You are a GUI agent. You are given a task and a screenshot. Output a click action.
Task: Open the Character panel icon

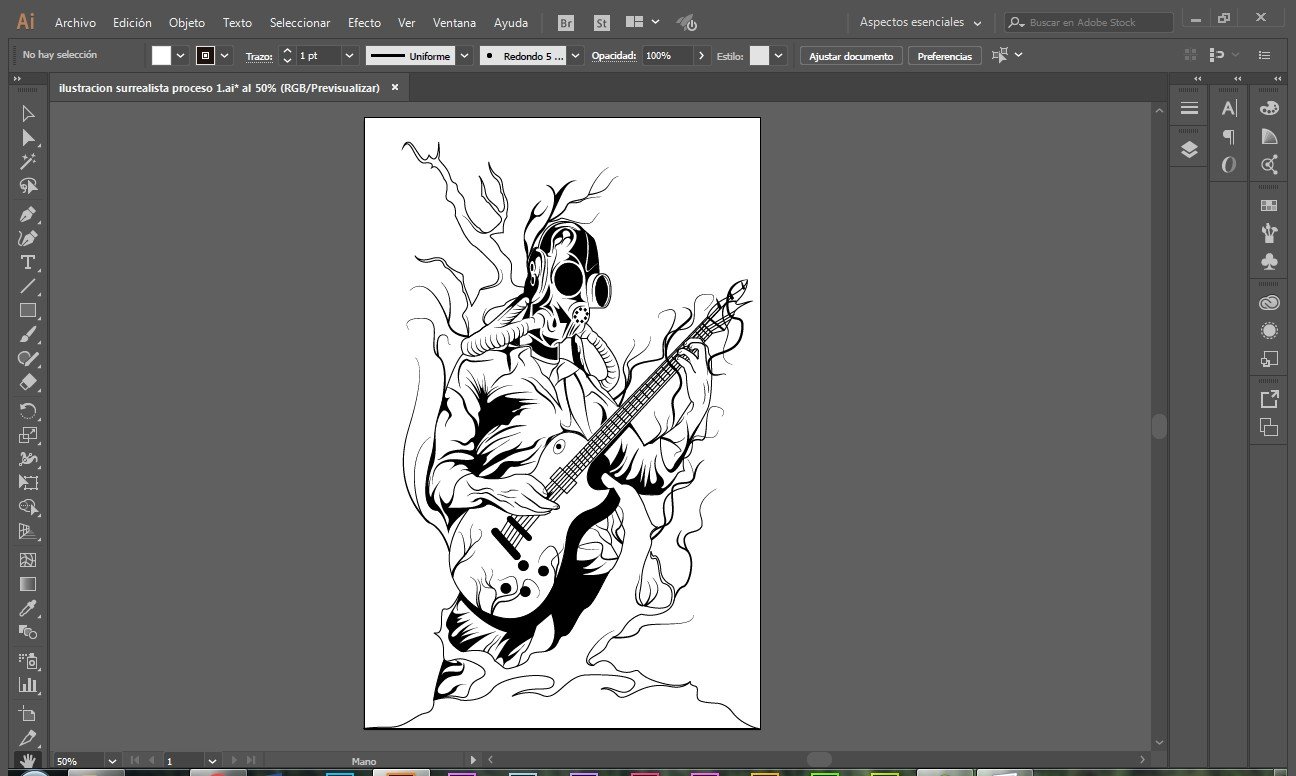pyautogui.click(x=1229, y=108)
